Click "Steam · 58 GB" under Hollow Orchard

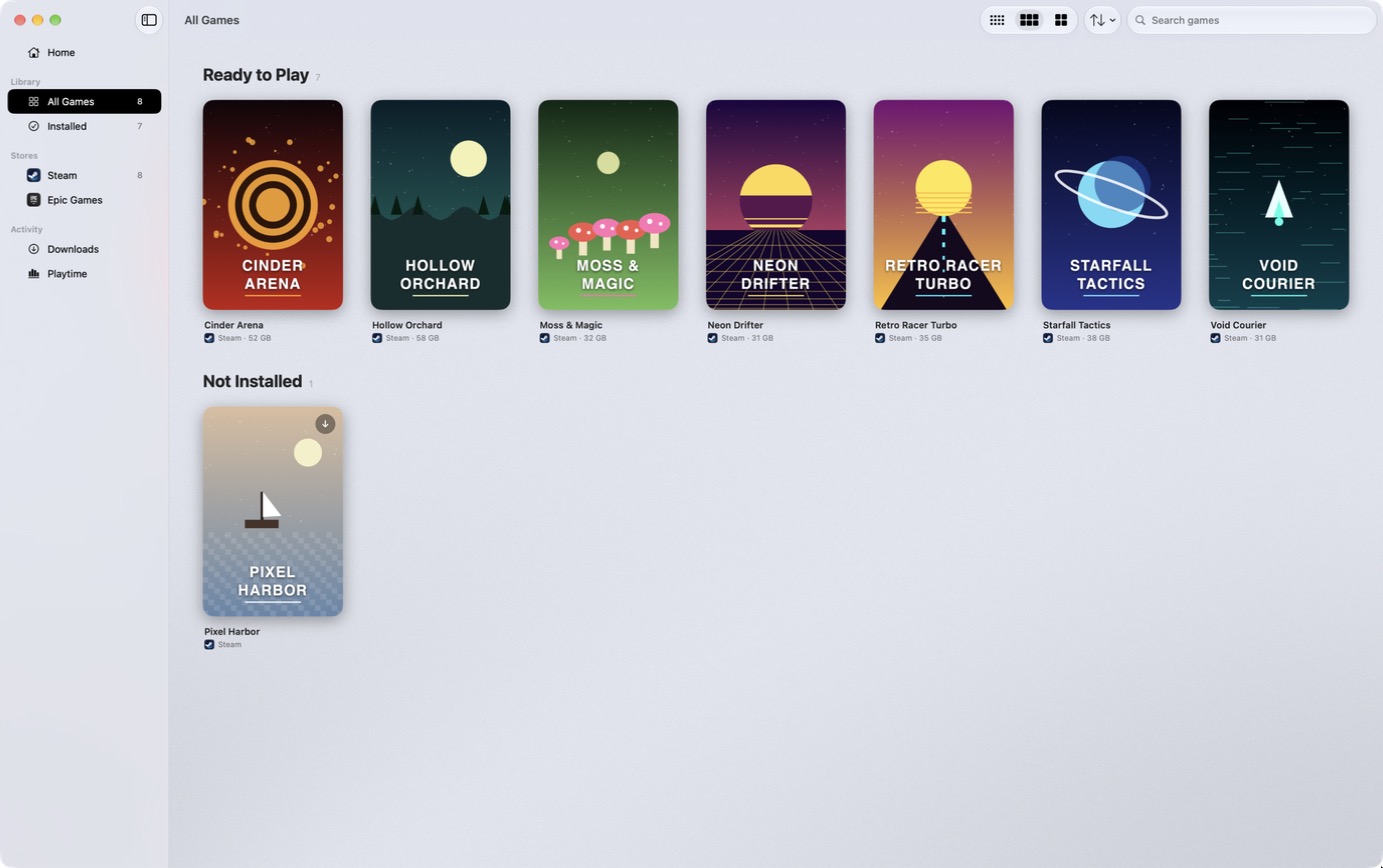tap(413, 338)
